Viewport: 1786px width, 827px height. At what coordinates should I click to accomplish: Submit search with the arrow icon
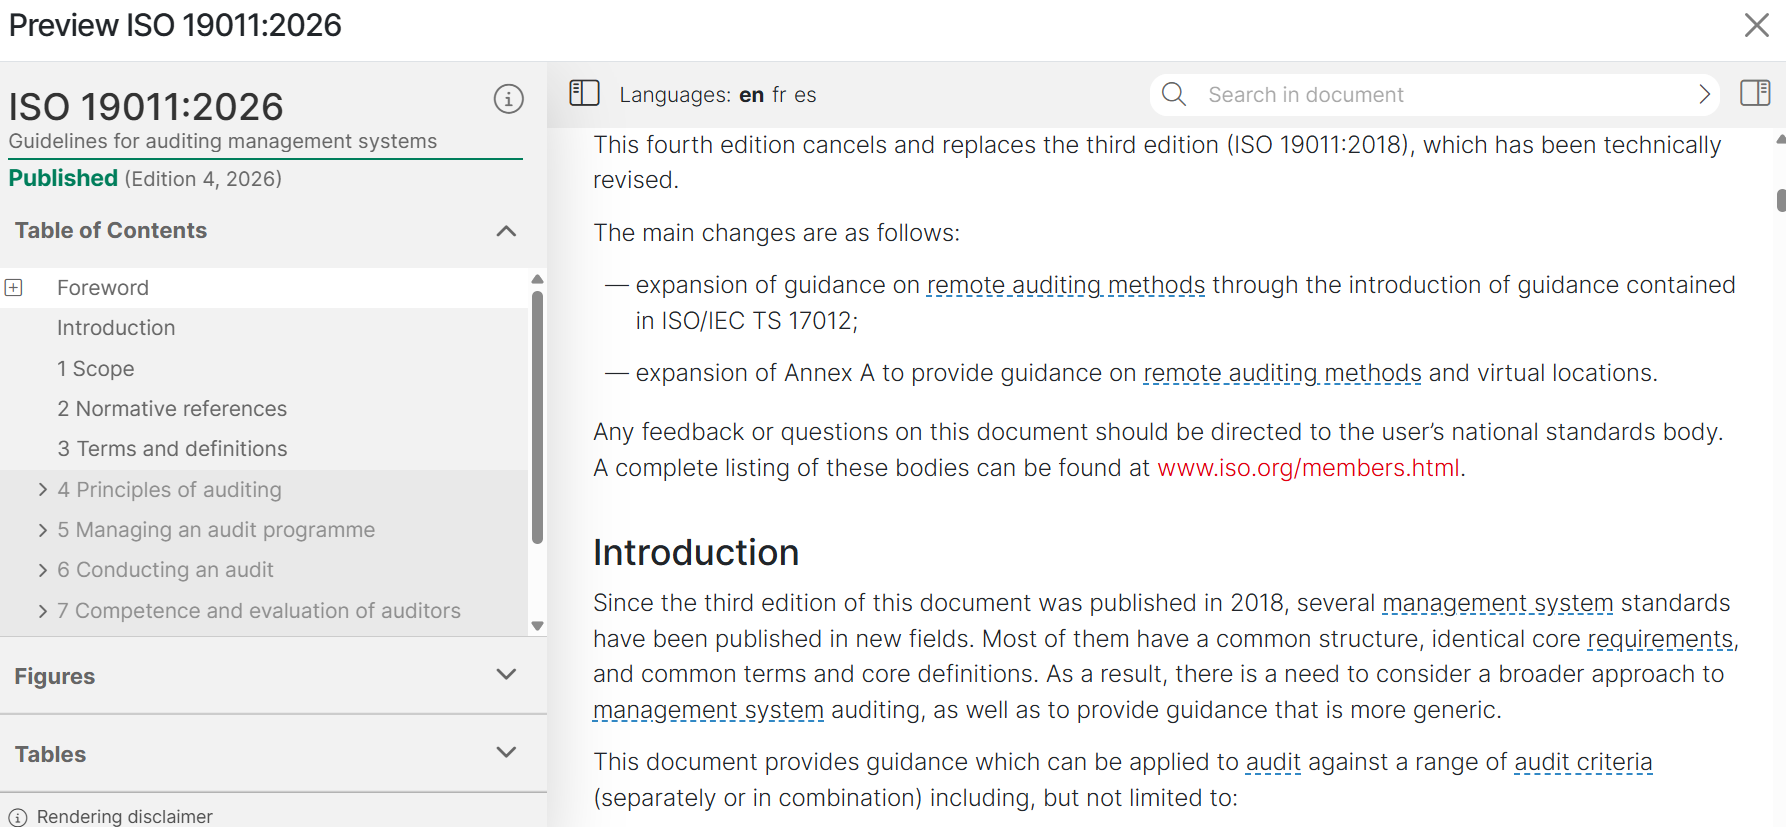[1704, 94]
